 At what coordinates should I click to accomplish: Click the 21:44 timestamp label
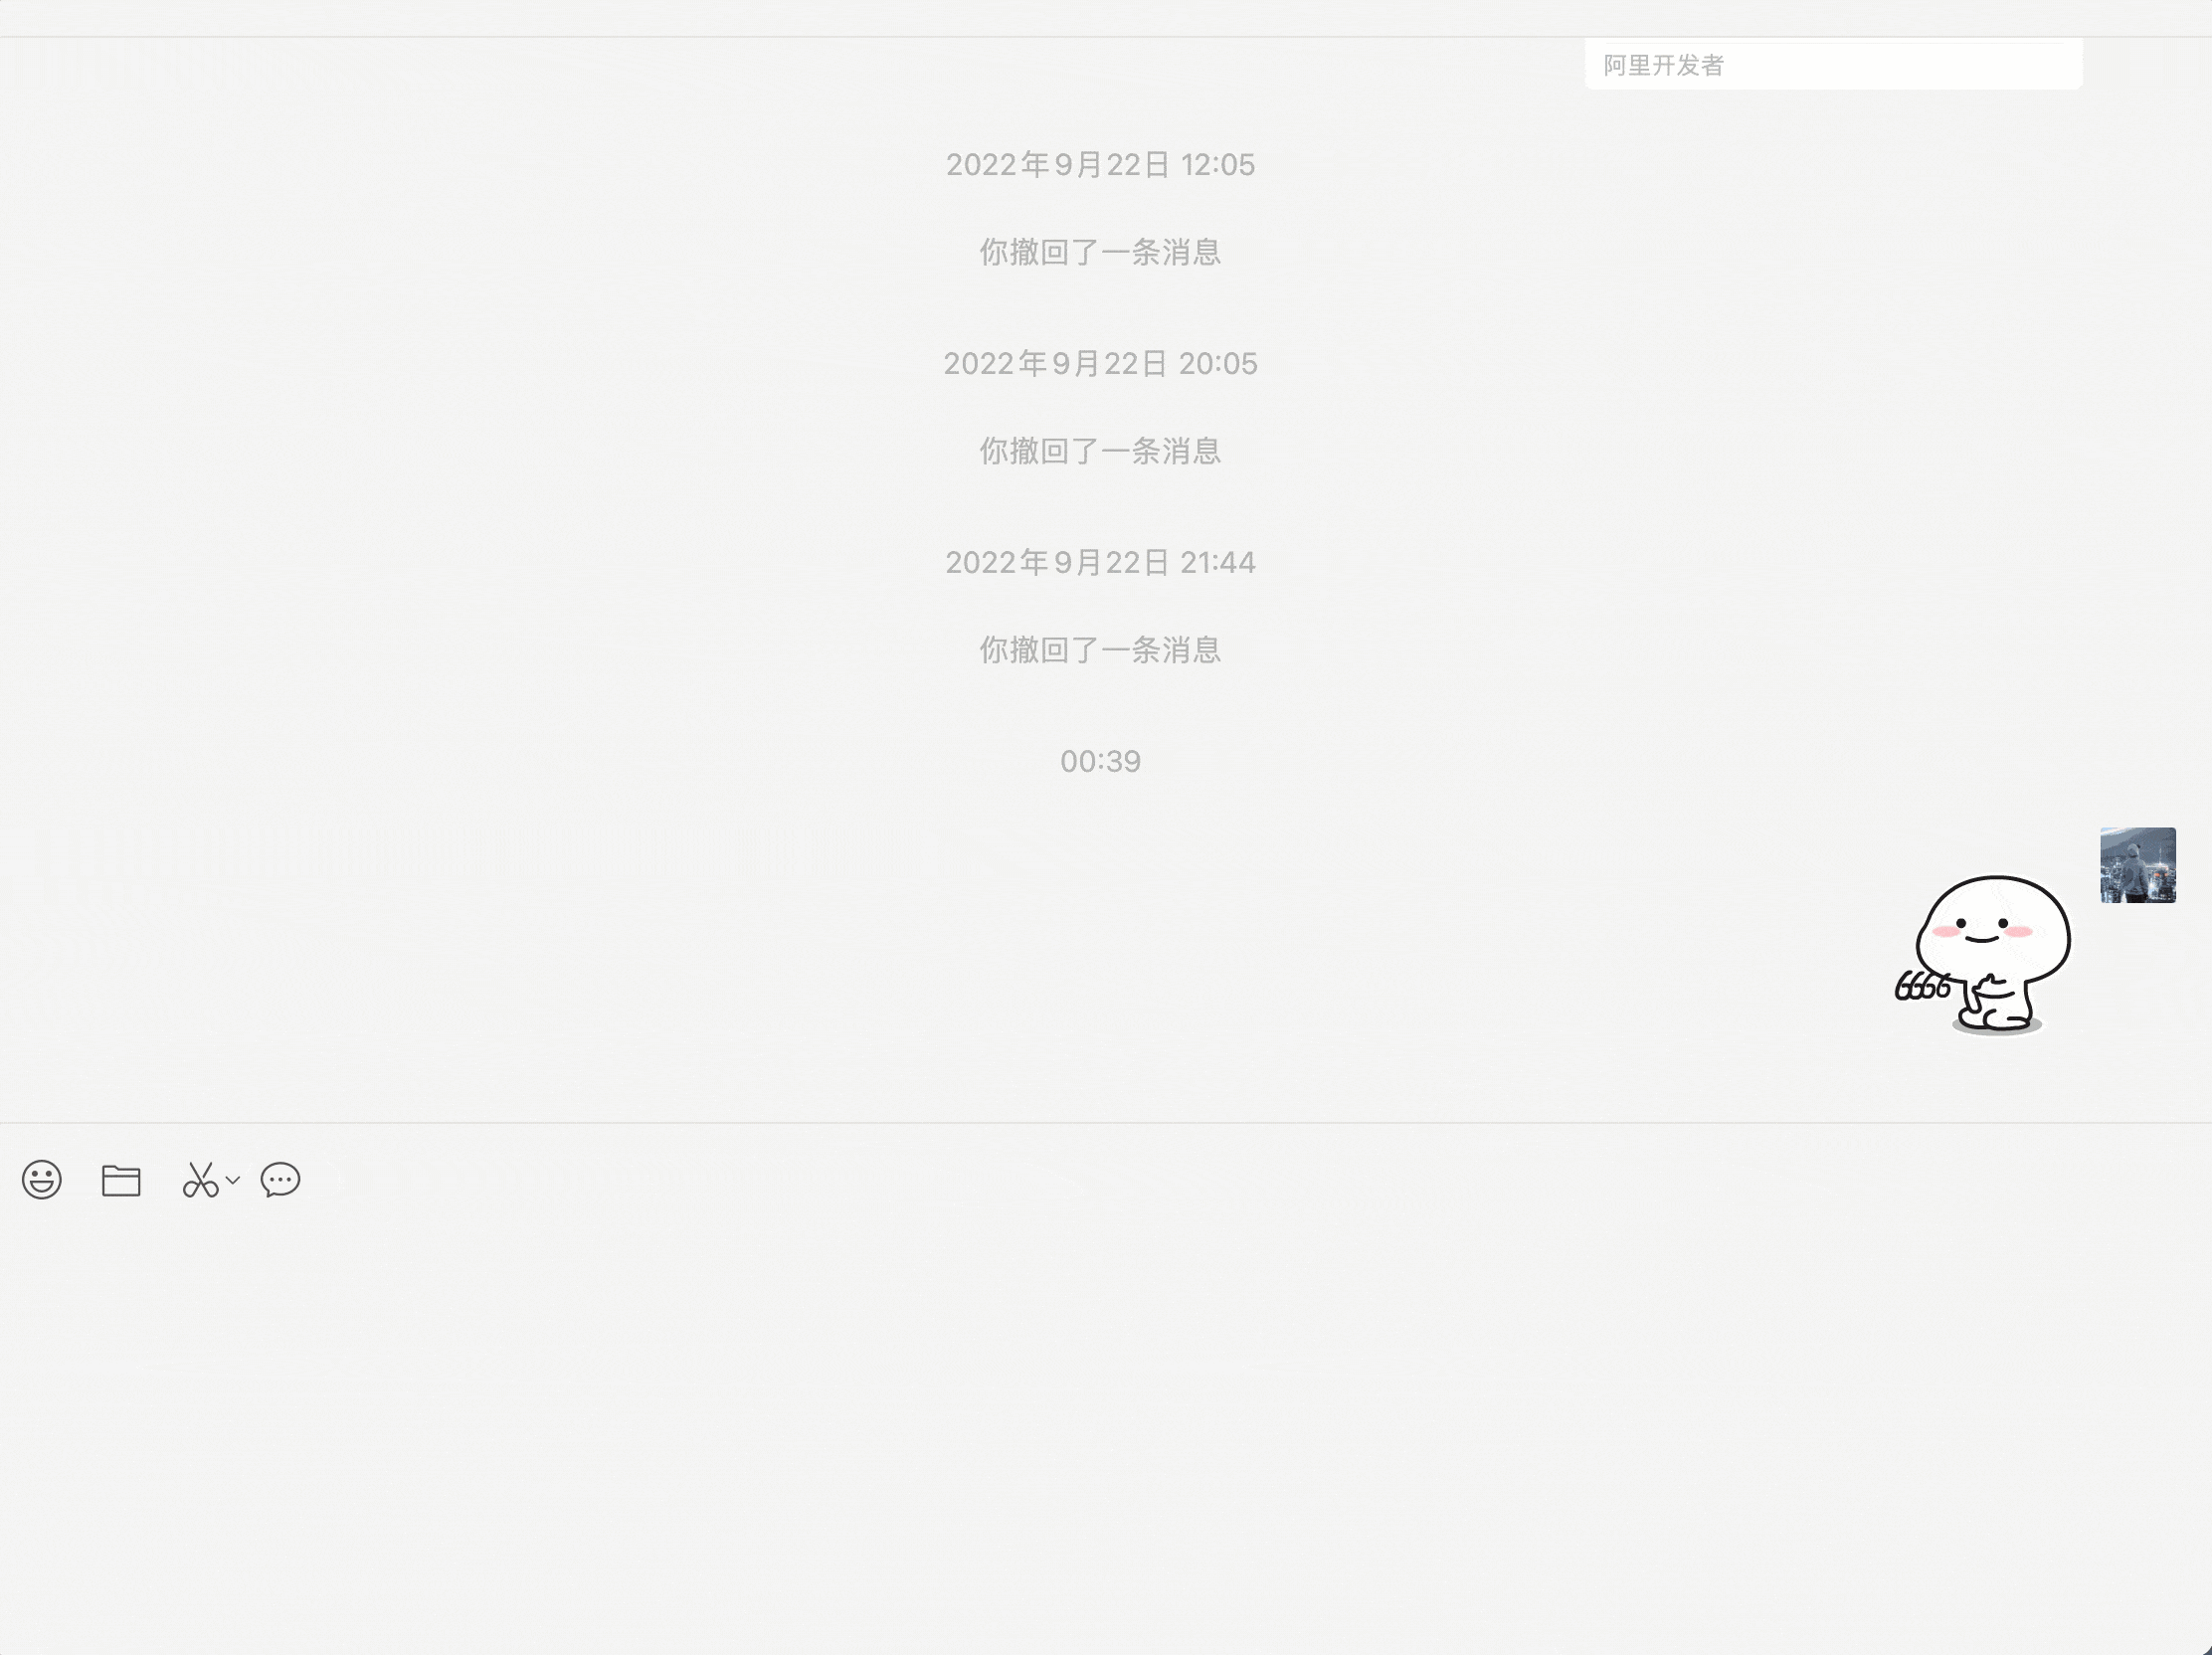tap(1100, 563)
